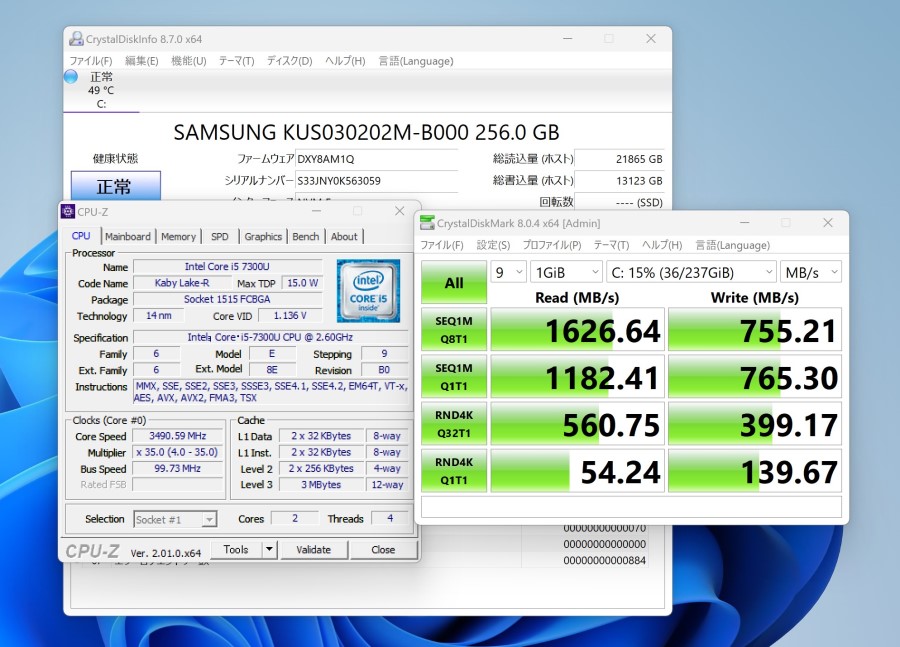The width and height of the screenshot is (900, 647).
Task: Open ファイル(F) menu in CrystalDiskMark
Action: [442, 245]
